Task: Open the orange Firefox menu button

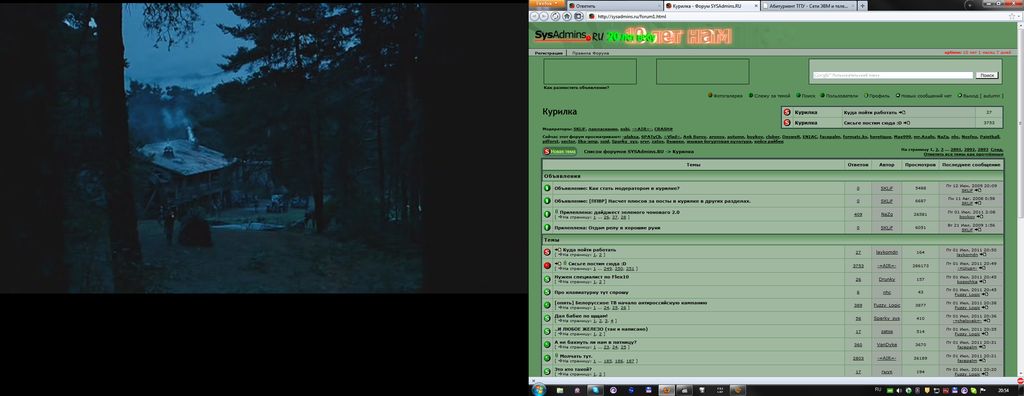Action: point(546,4)
